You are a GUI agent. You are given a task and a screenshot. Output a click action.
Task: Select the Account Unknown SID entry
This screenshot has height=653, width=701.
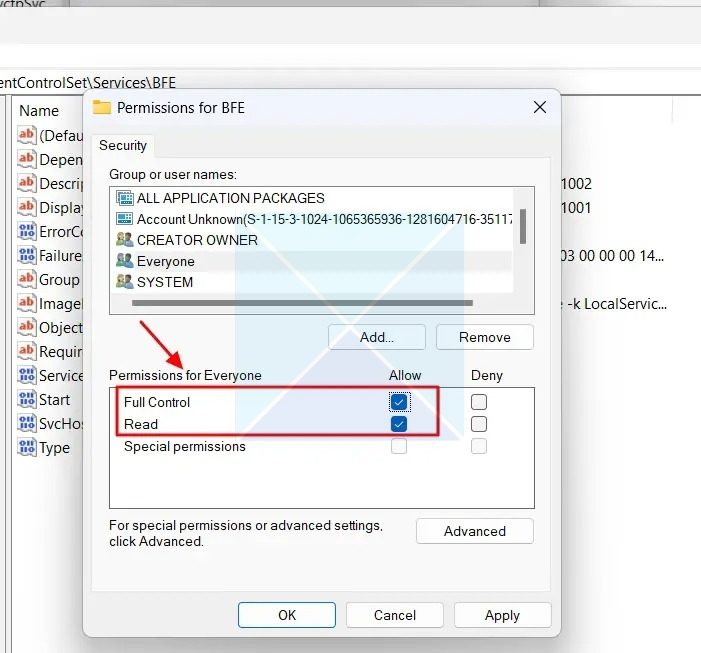(x=311, y=219)
